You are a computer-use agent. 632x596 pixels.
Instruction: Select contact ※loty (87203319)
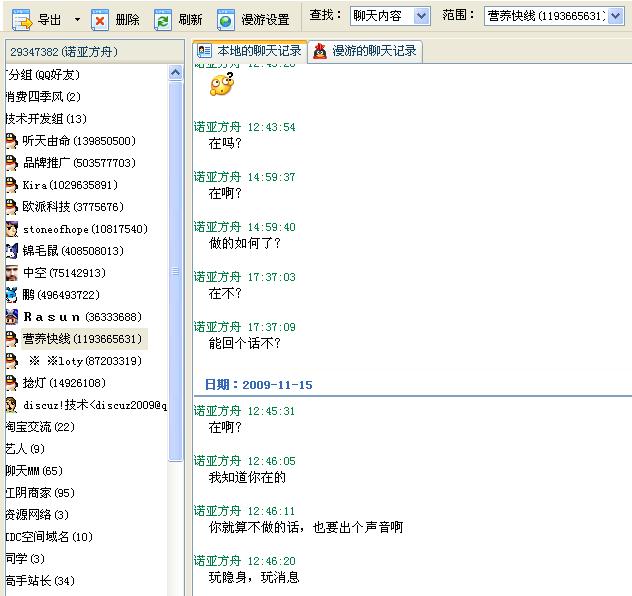(85, 361)
